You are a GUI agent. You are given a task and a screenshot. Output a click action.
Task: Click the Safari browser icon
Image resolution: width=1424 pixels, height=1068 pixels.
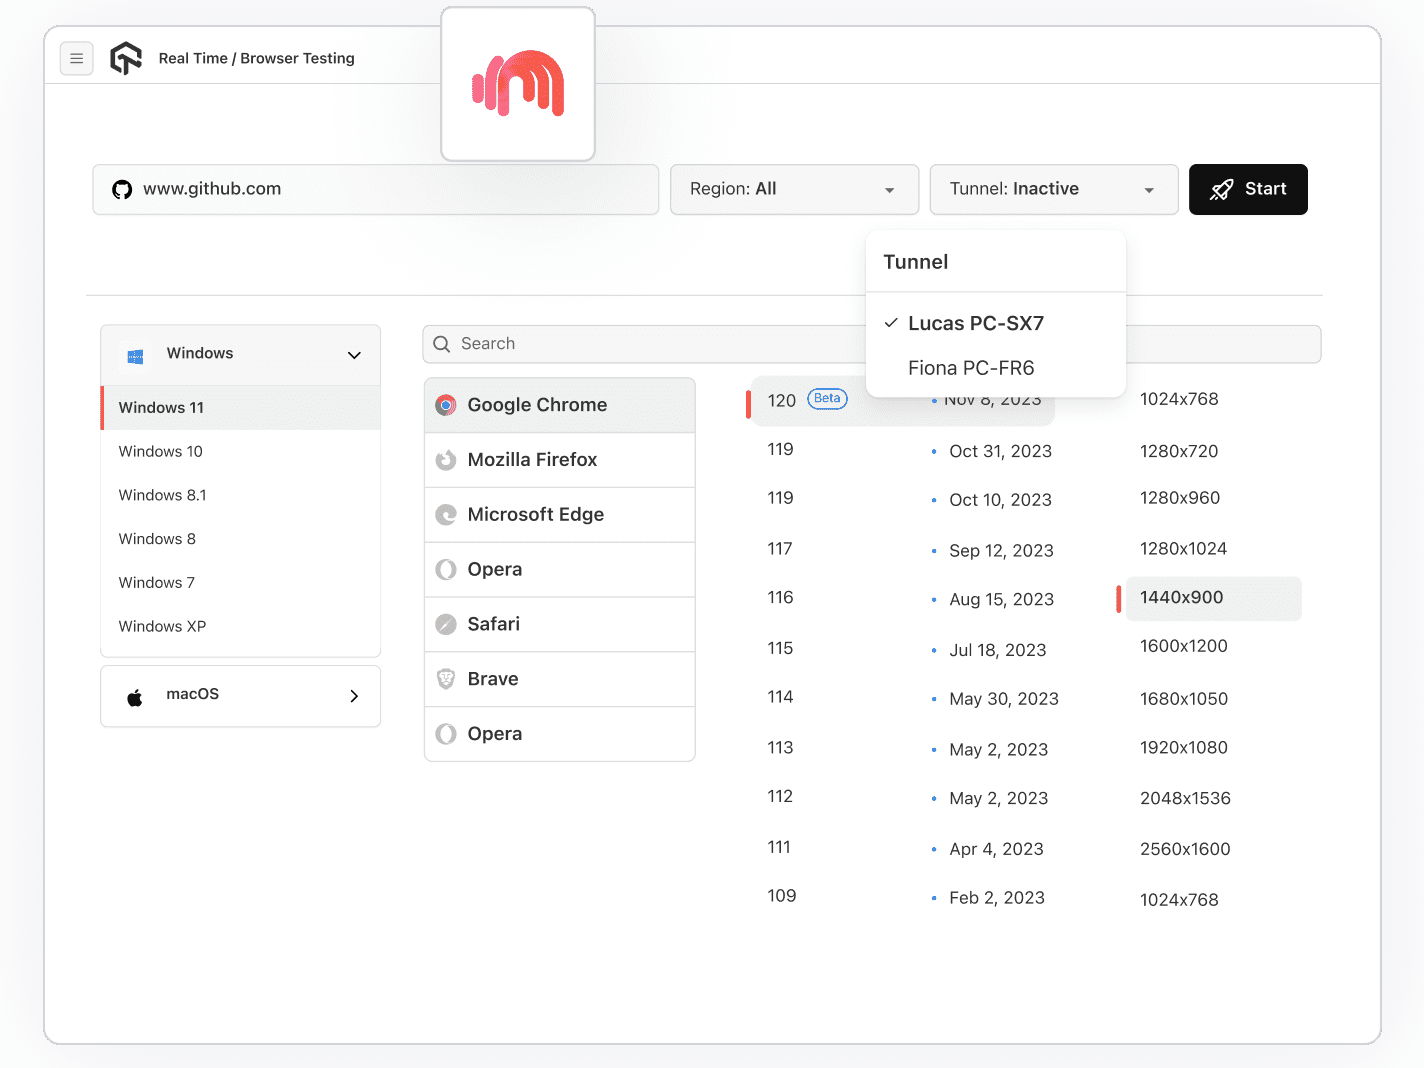click(446, 624)
